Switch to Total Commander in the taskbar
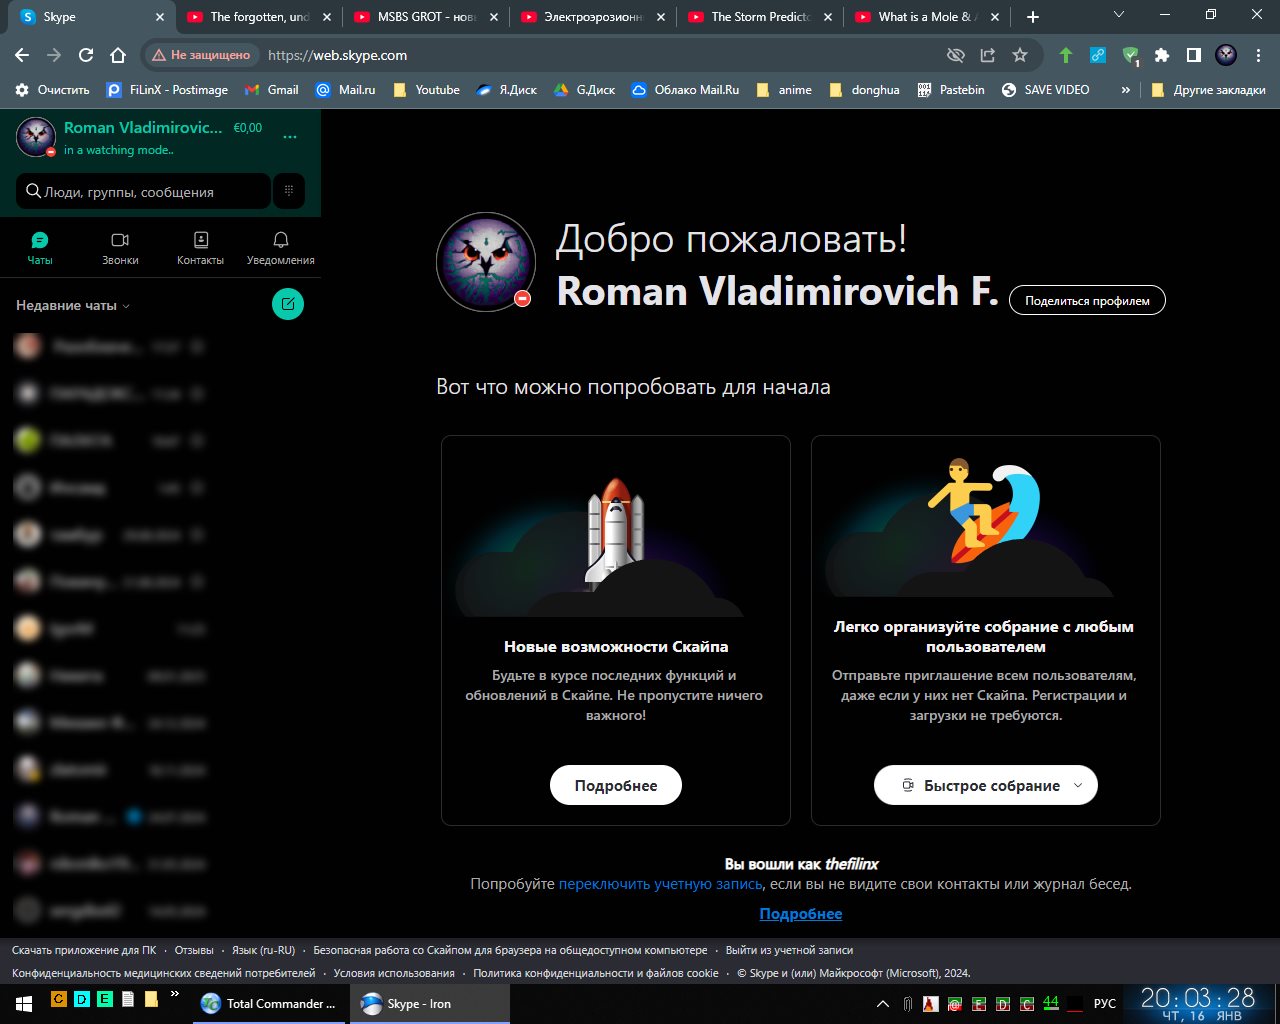Image resolution: width=1280 pixels, height=1024 pixels. 269,1003
